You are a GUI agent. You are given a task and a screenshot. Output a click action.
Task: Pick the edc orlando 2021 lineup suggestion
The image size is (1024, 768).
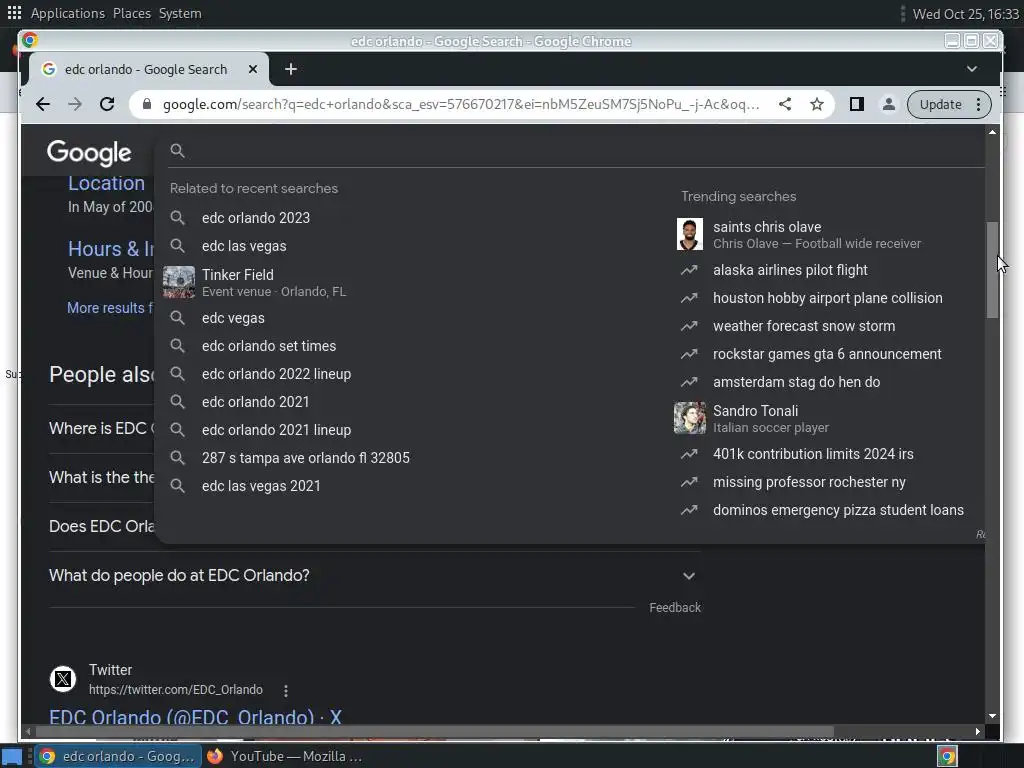point(276,430)
